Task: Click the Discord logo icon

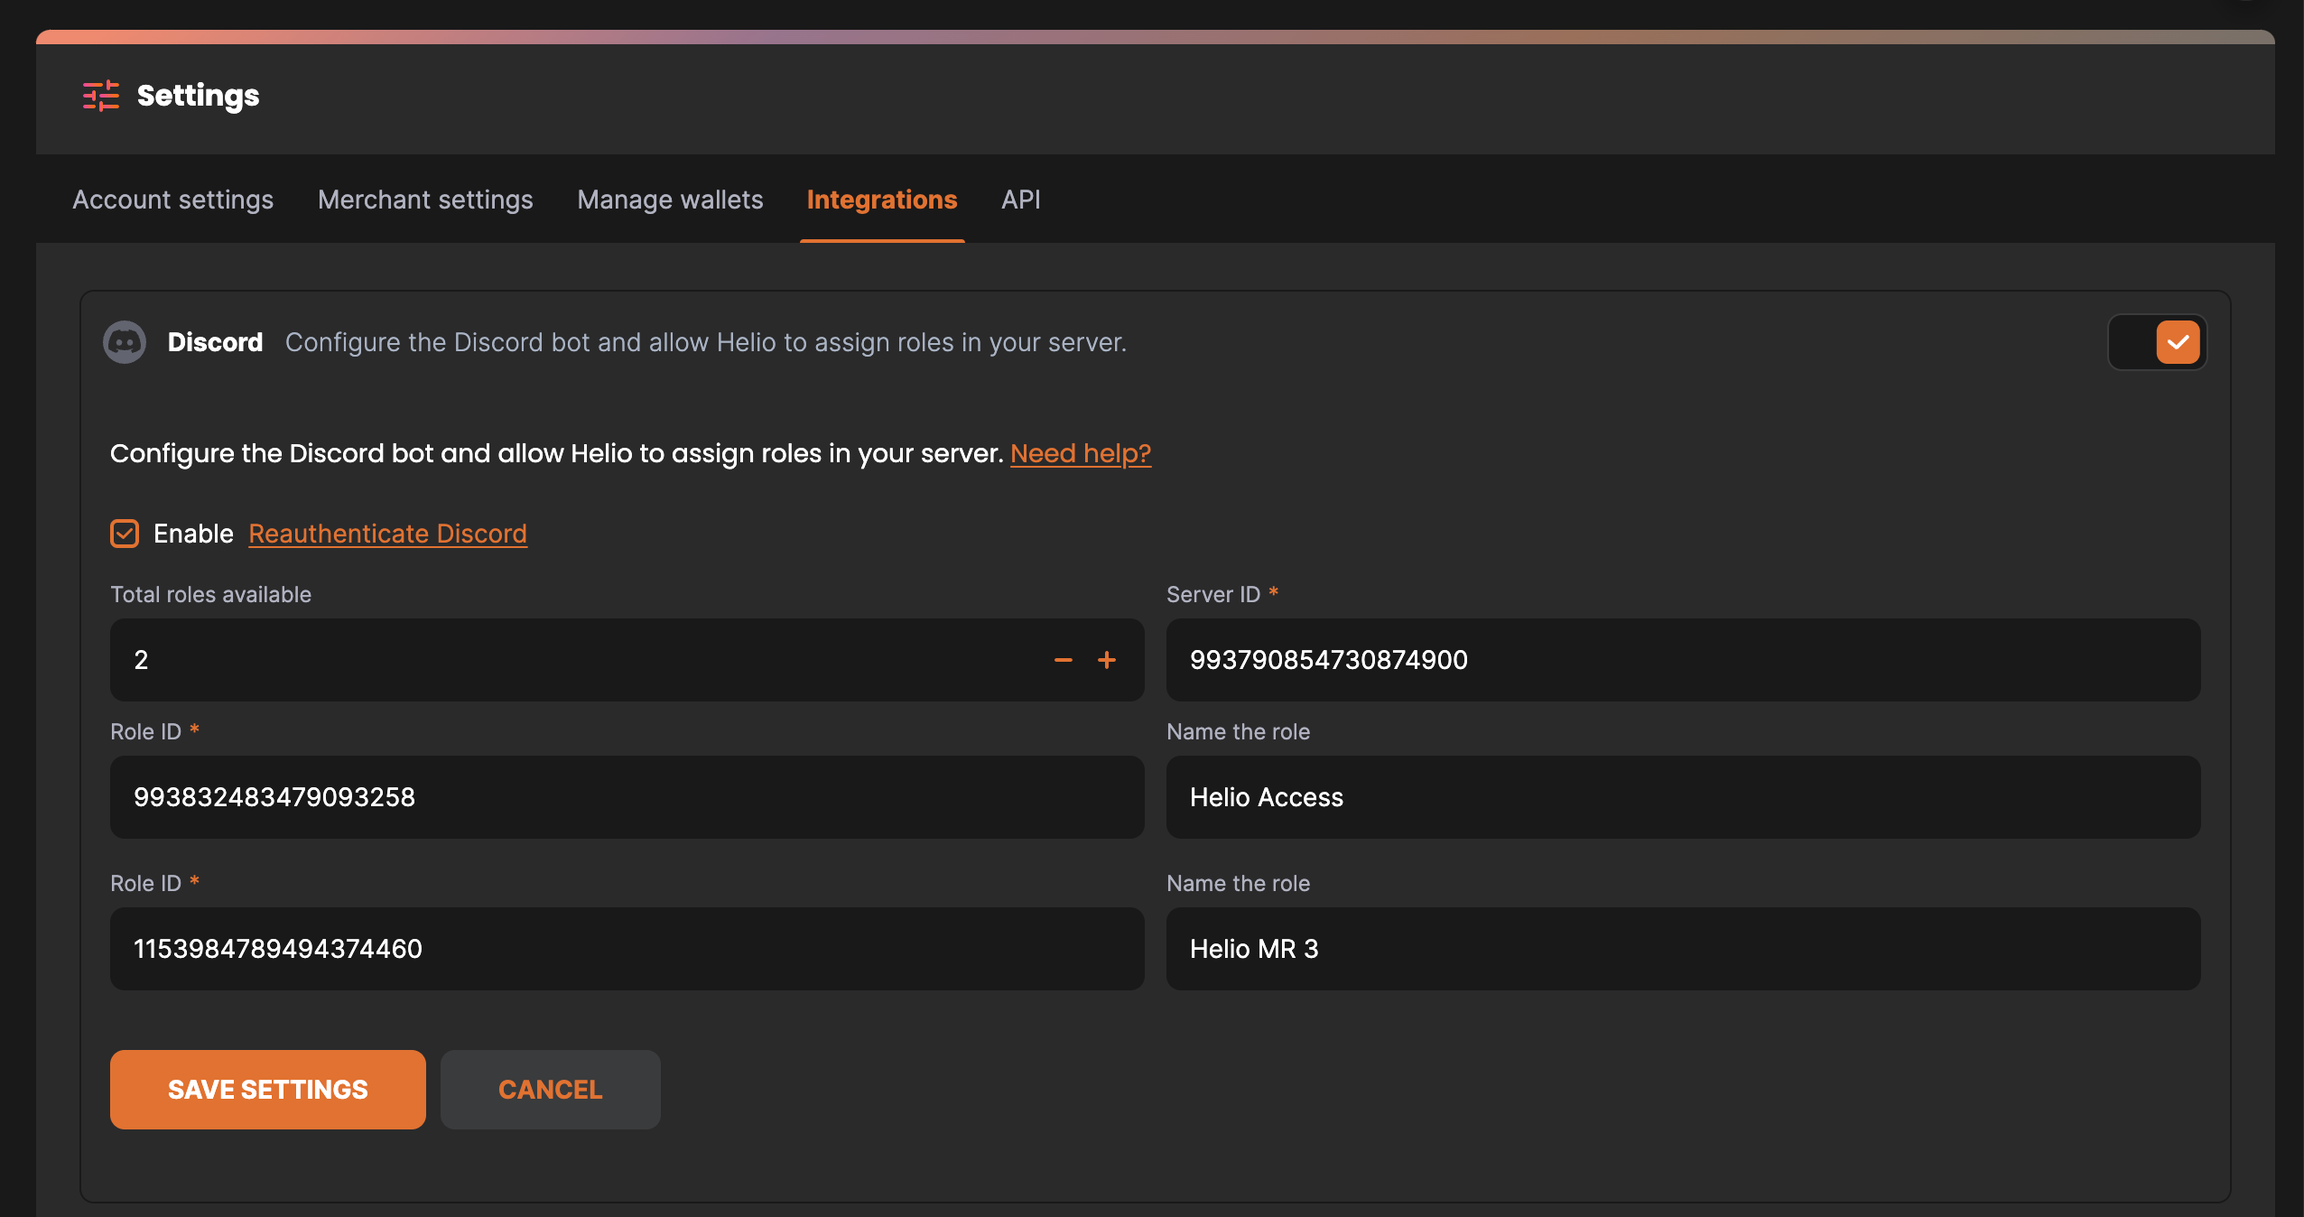Action: (125, 342)
